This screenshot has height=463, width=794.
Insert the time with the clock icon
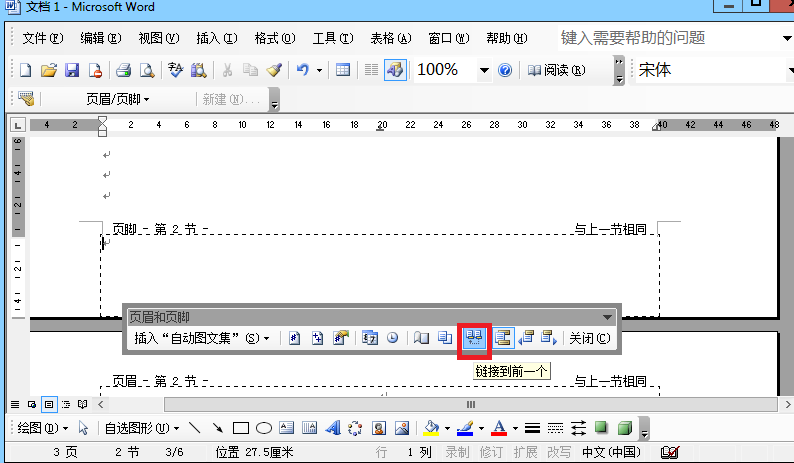[392, 338]
